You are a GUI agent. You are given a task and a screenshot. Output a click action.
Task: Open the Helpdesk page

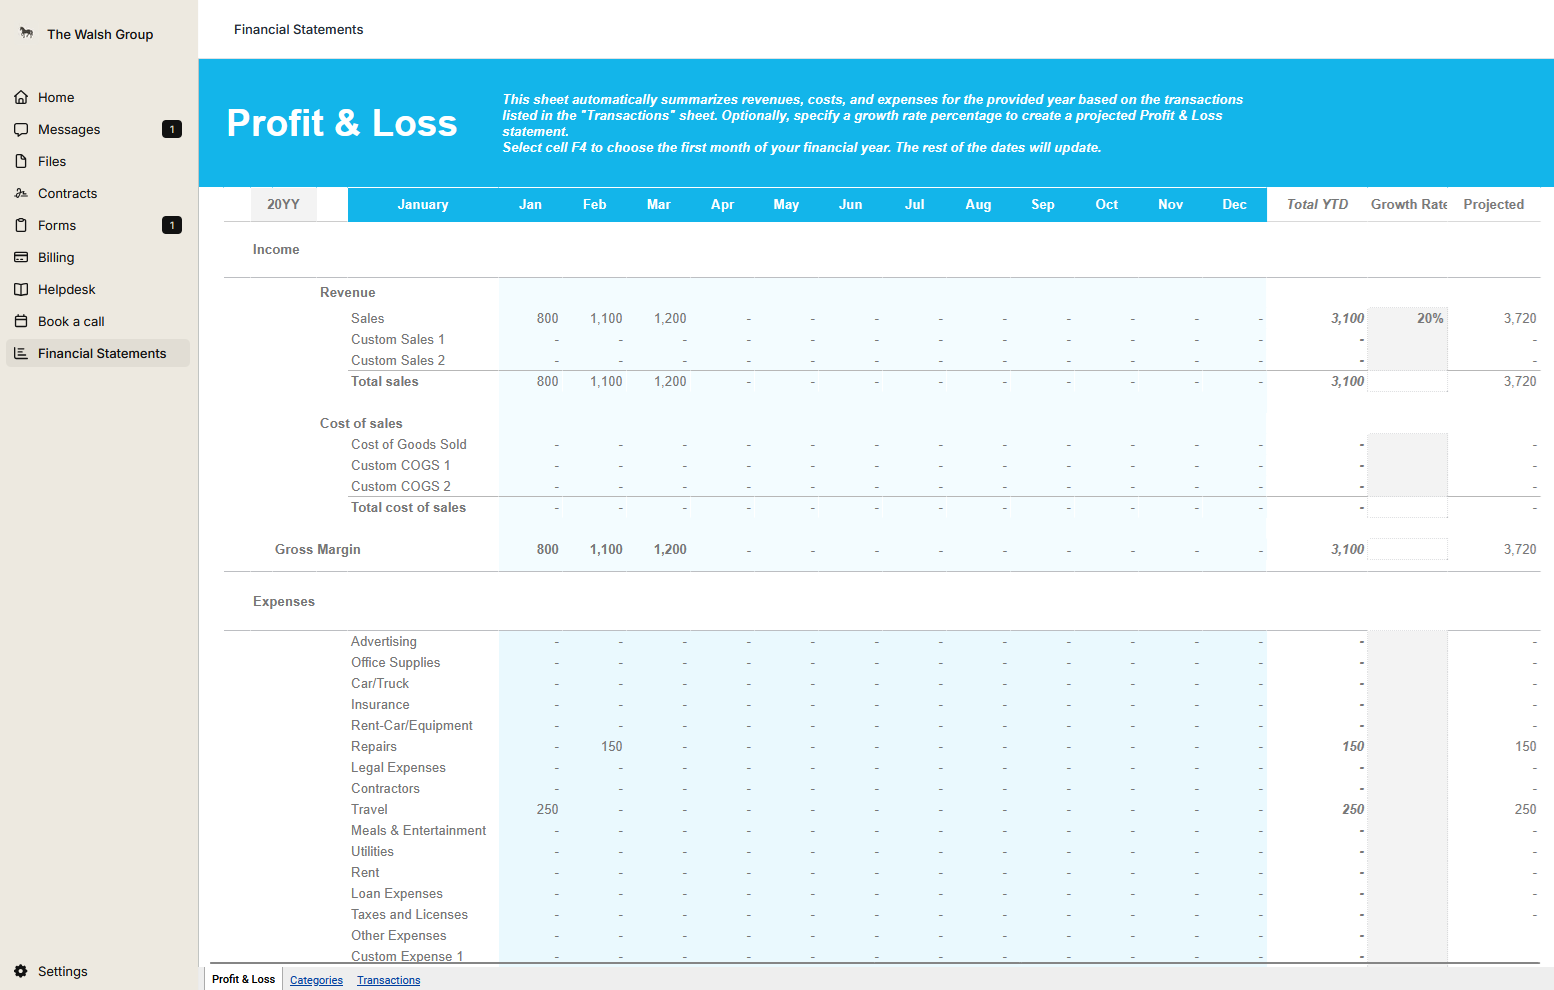[98, 289]
